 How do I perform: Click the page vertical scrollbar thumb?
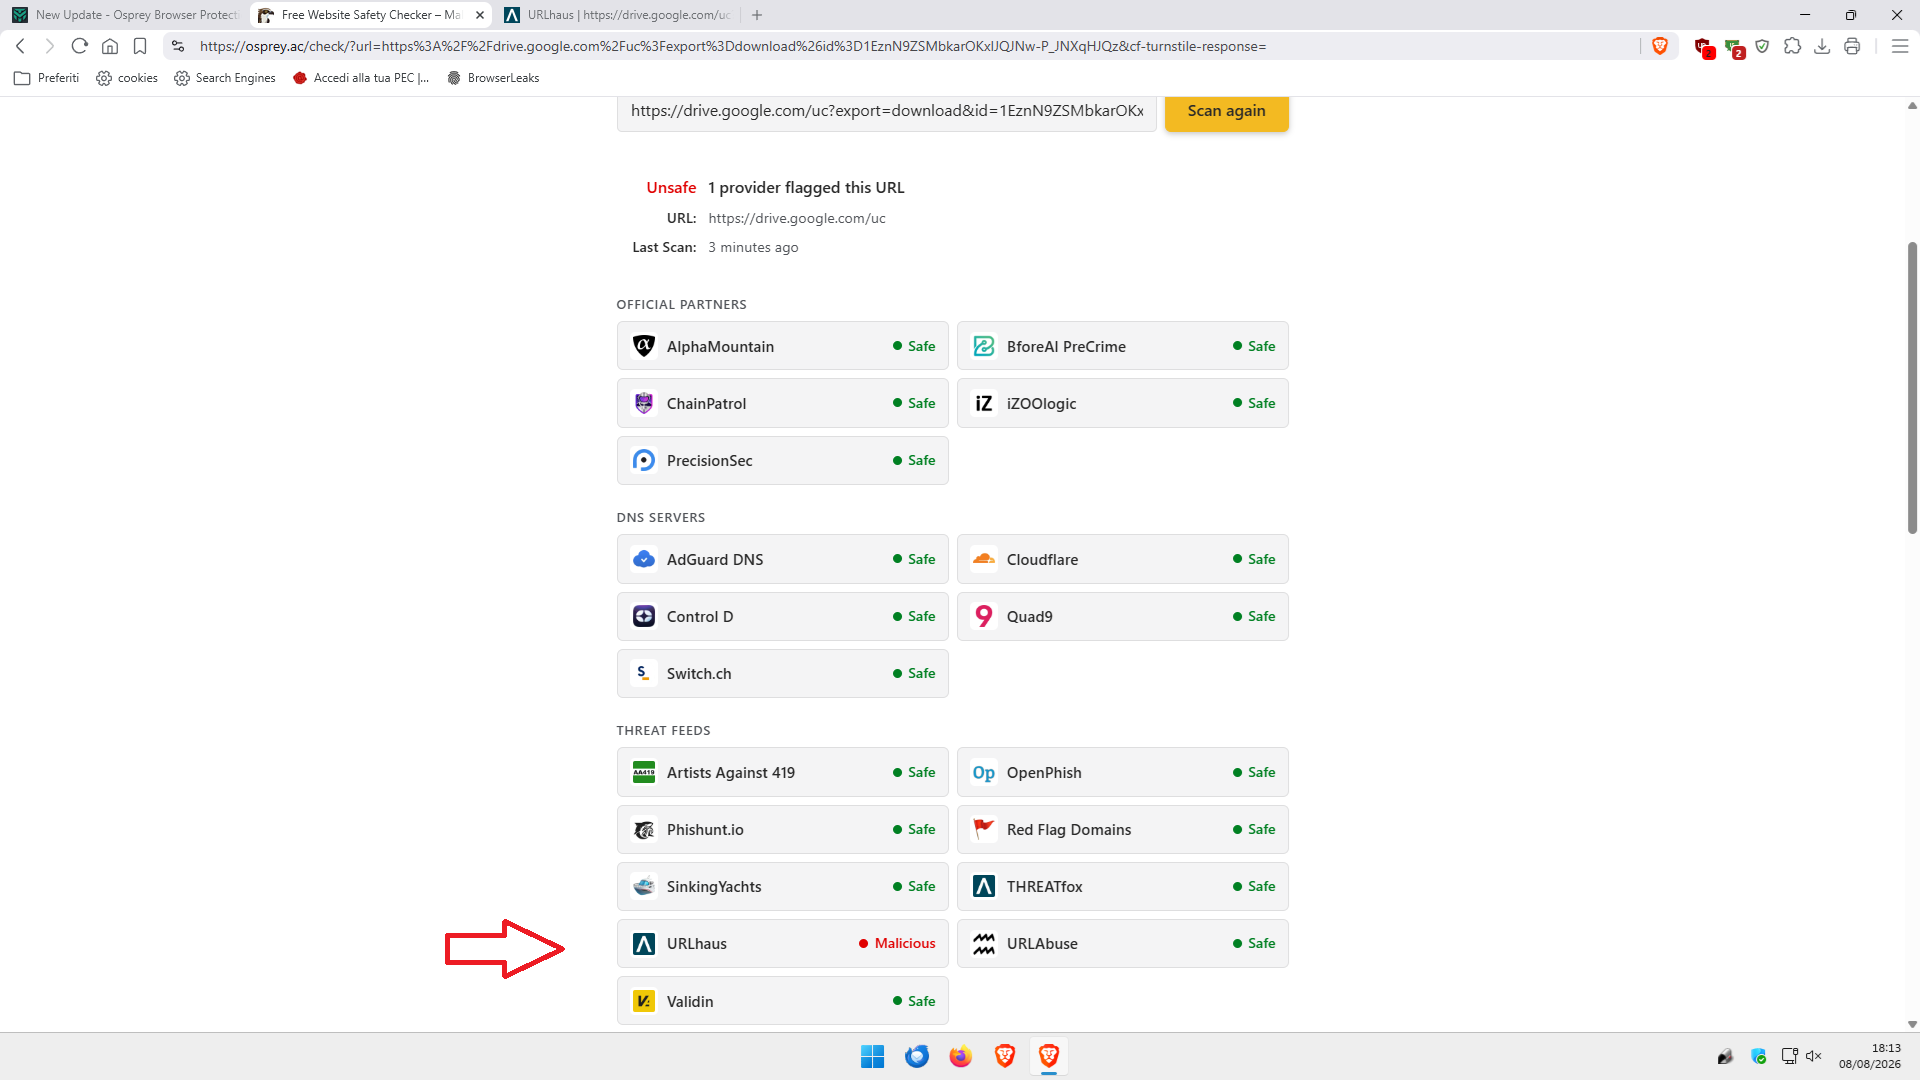tap(1912, 388)
